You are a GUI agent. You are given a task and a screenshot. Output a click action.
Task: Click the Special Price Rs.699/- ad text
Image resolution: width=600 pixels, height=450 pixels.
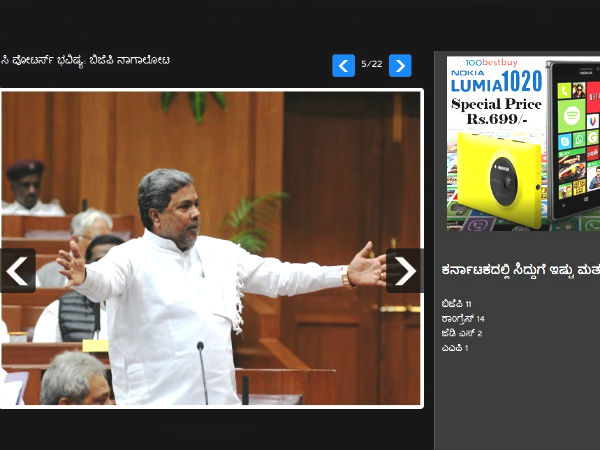tap(495, 112)
